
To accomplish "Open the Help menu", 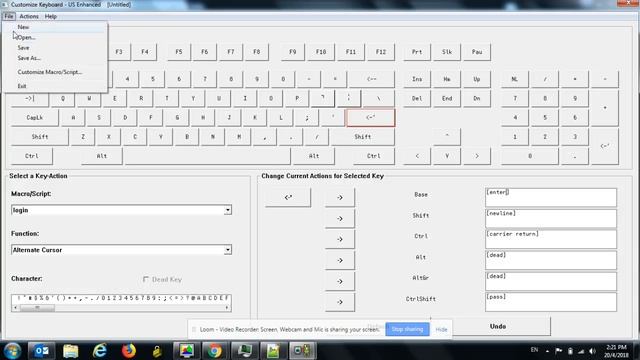I will click(51, 16).
